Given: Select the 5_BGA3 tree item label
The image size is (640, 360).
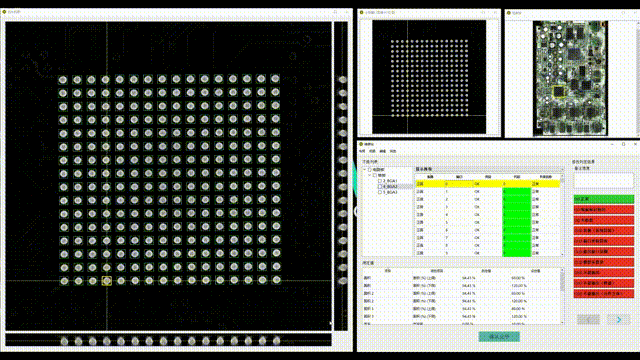Looking at the screenshot, I should click(390, 192).
